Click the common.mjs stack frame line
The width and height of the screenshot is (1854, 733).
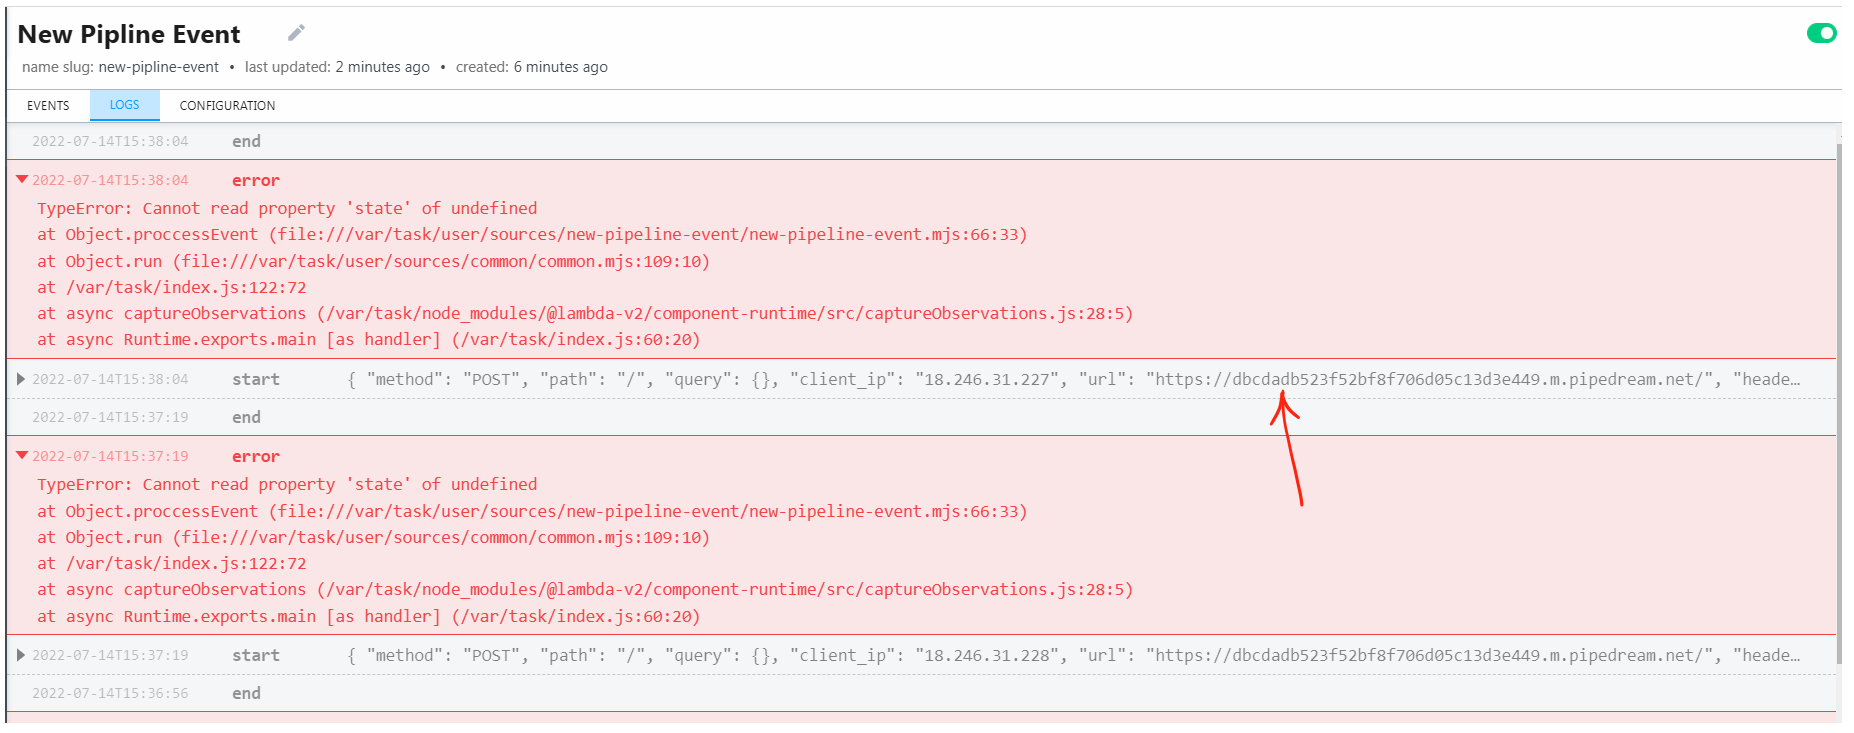[374, 261]
